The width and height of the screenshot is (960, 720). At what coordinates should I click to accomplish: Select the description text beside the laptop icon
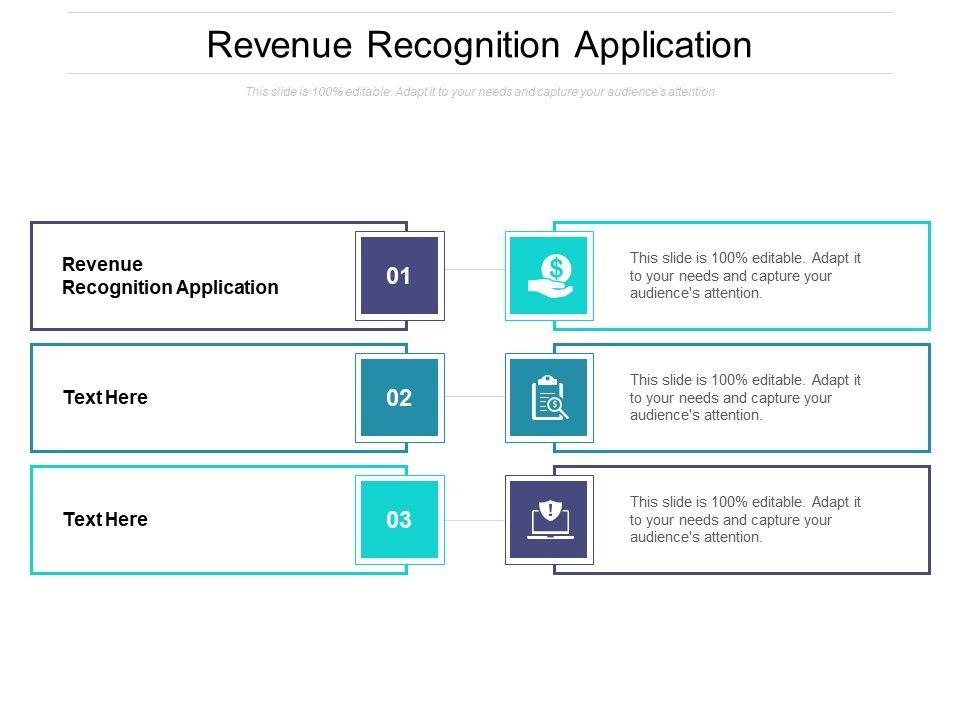tap(745, 520)
